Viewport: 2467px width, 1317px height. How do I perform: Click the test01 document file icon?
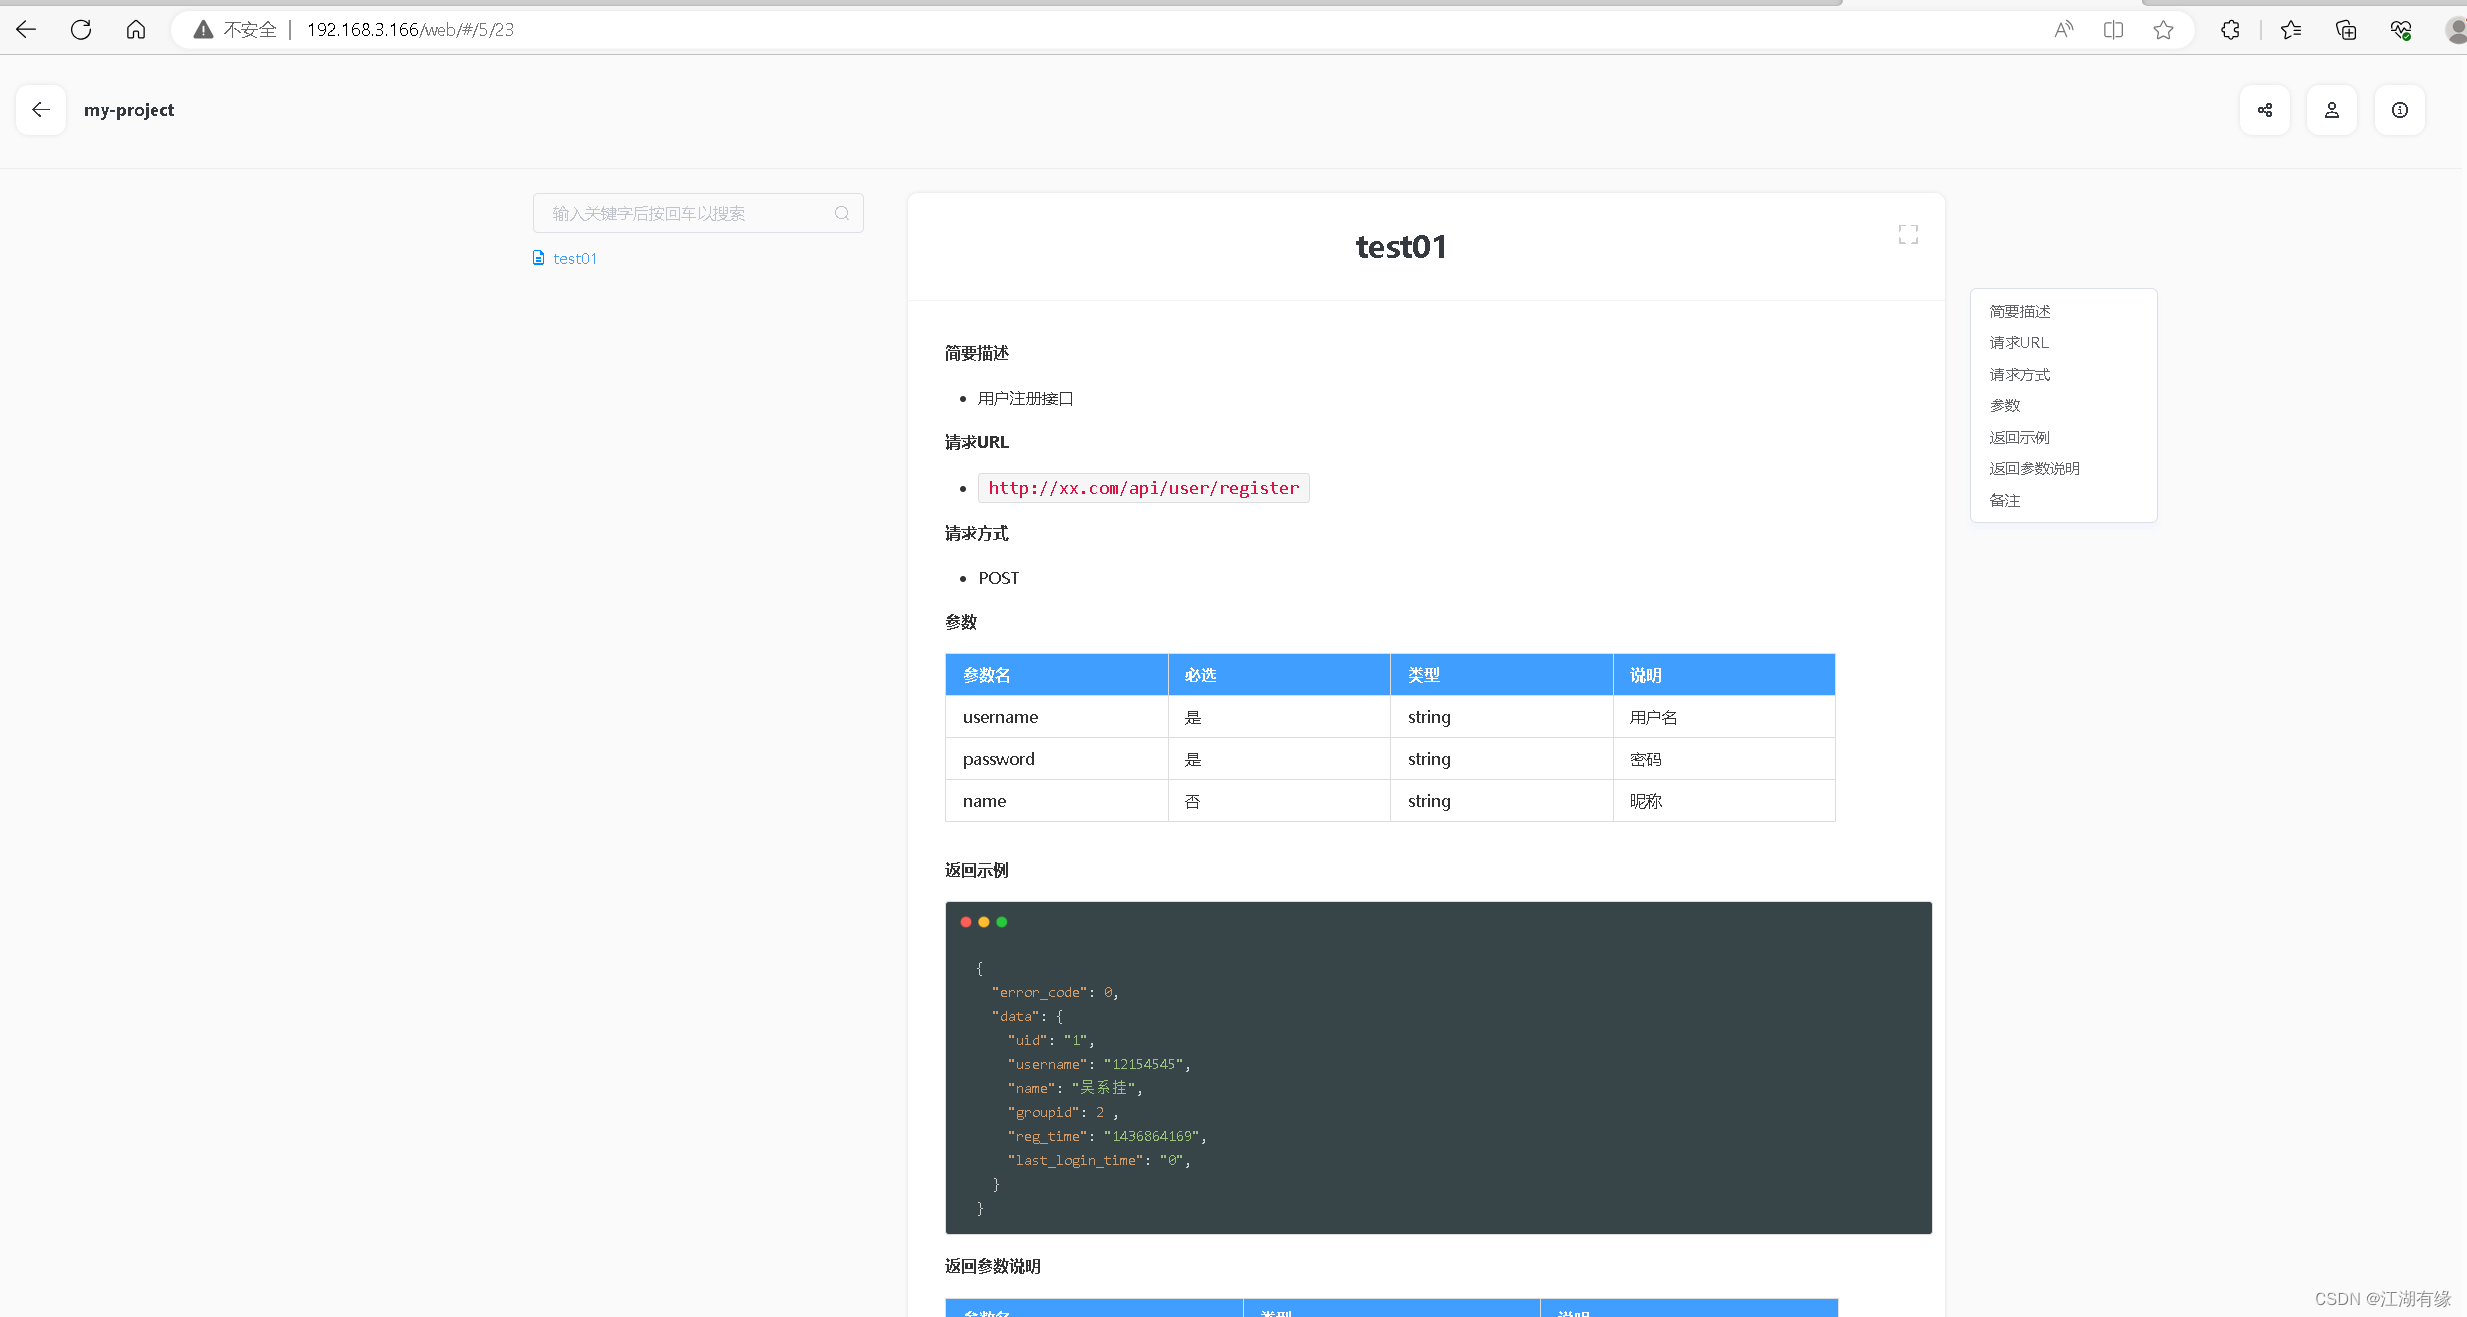point(539,258)
